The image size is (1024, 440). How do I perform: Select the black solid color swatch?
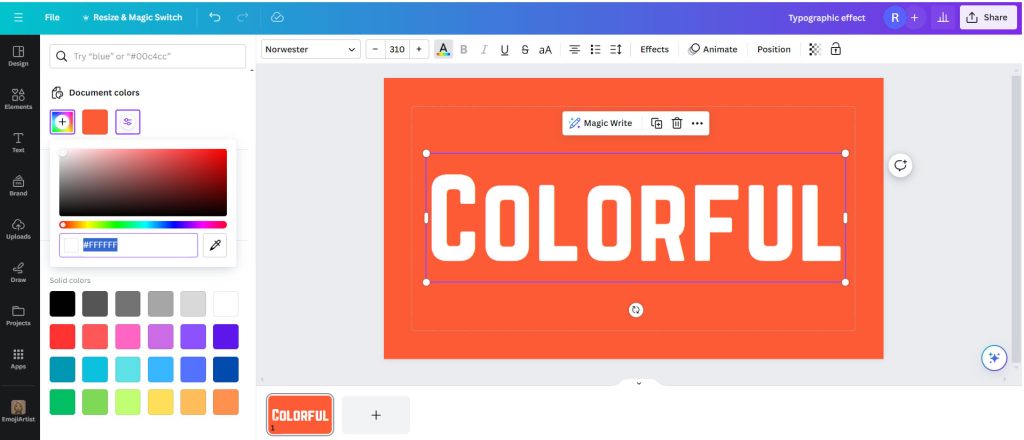[62, 304]
